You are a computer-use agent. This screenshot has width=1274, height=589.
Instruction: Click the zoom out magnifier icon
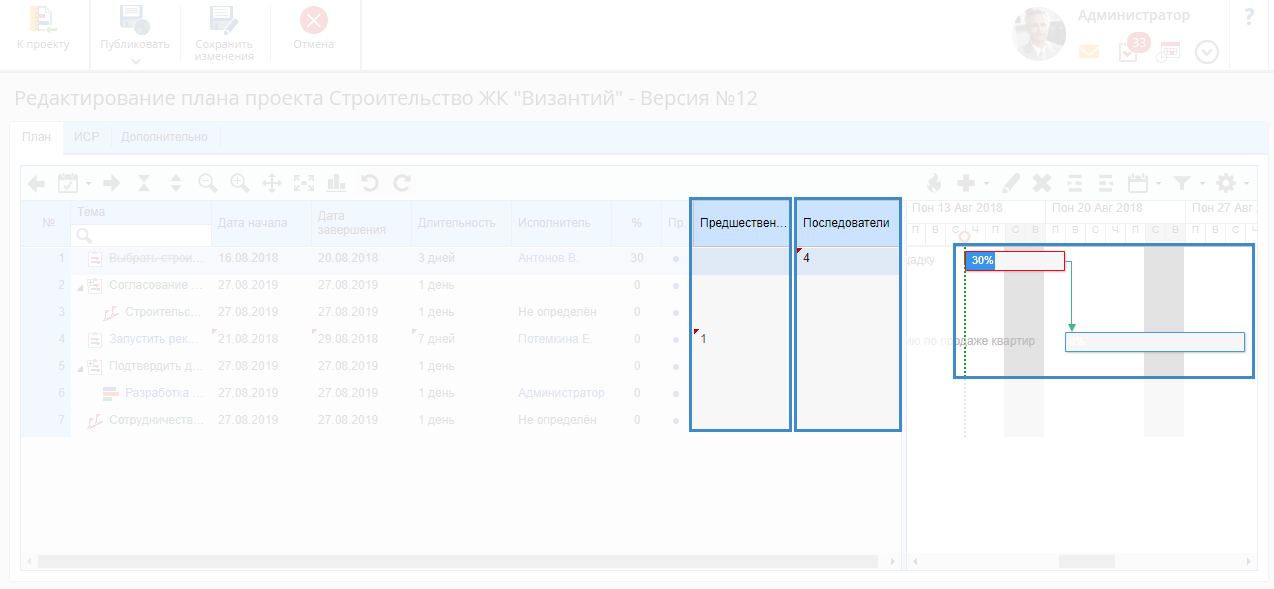point(208,183)
